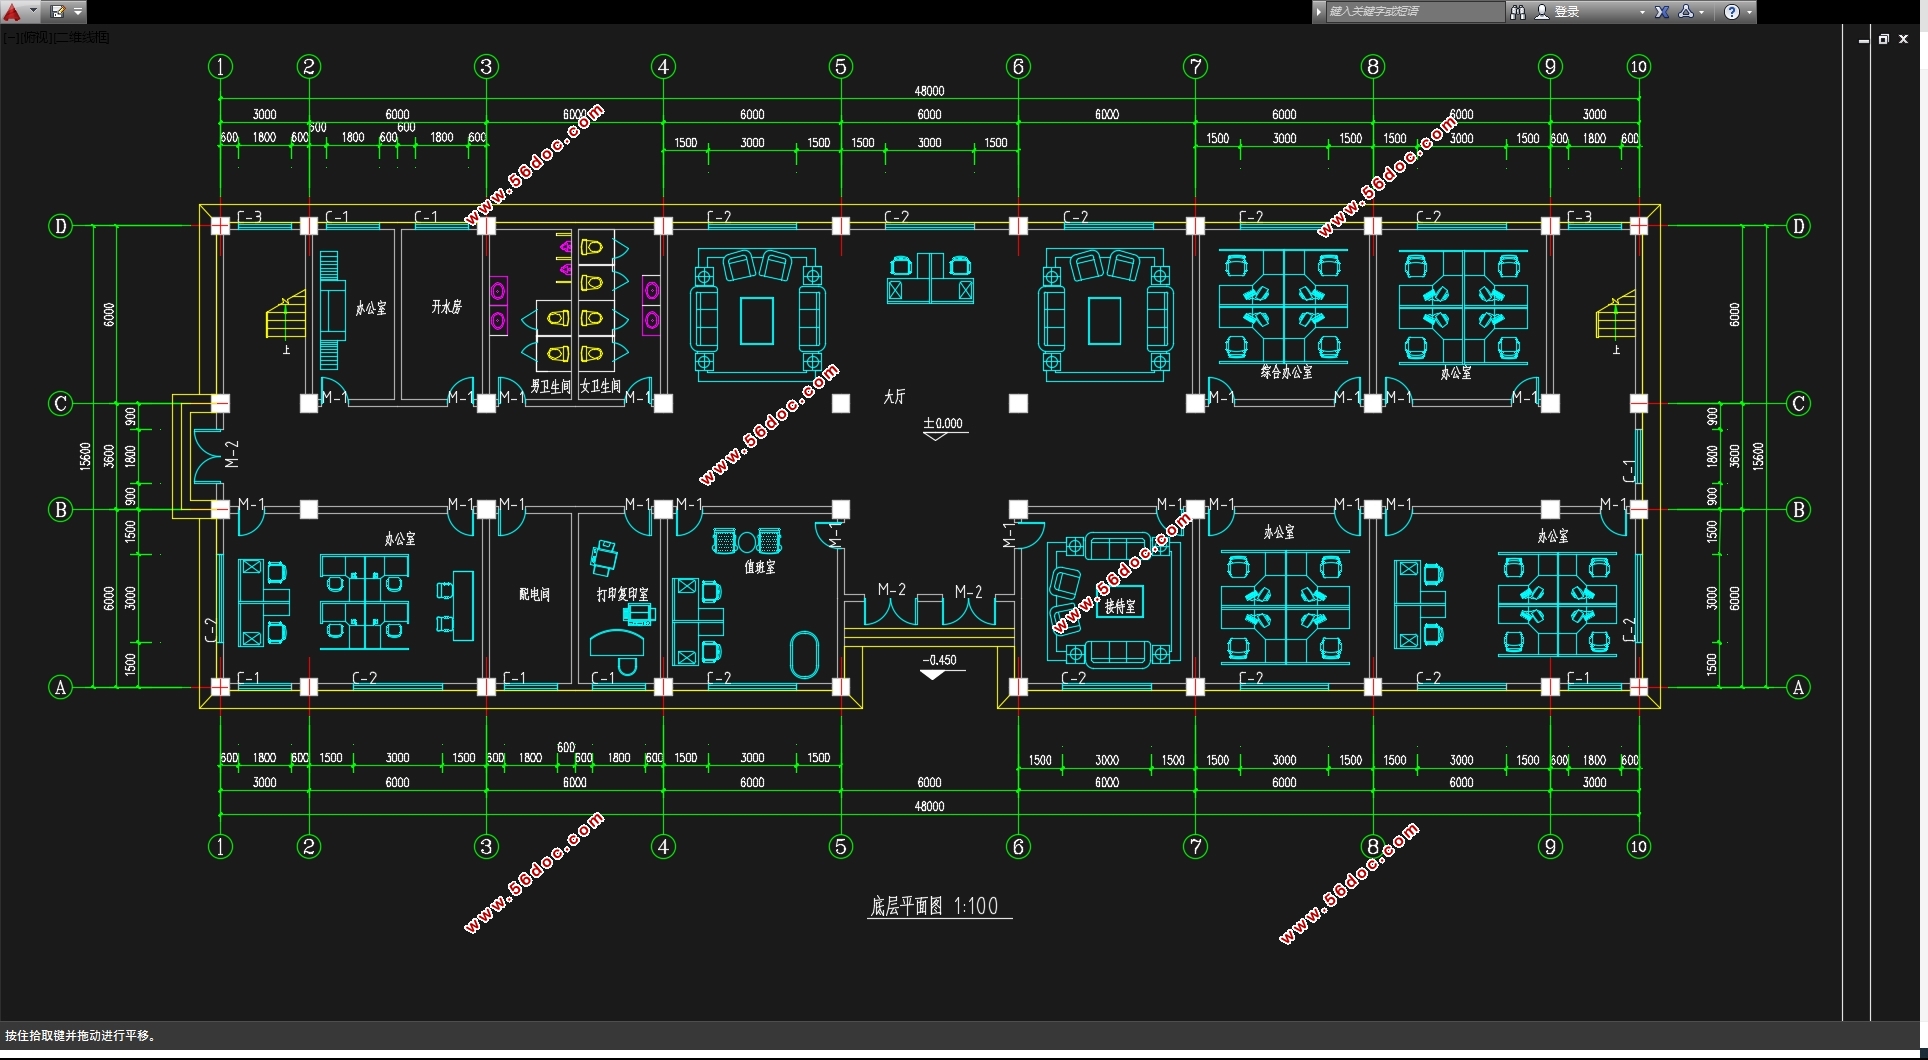
Task: Open the Autodesk Exchange X icon
Action: [1662, 12]
